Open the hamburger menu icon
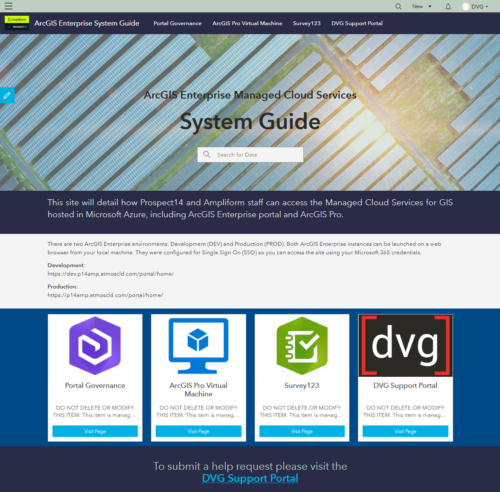 pos(8,6)
